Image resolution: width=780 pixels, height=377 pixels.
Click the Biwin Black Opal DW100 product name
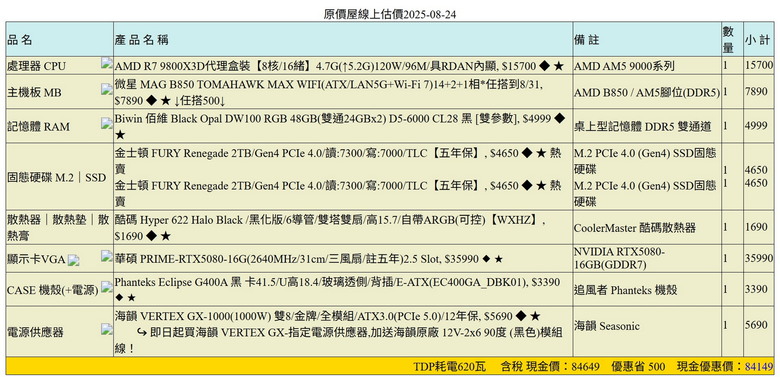point(340,127)
